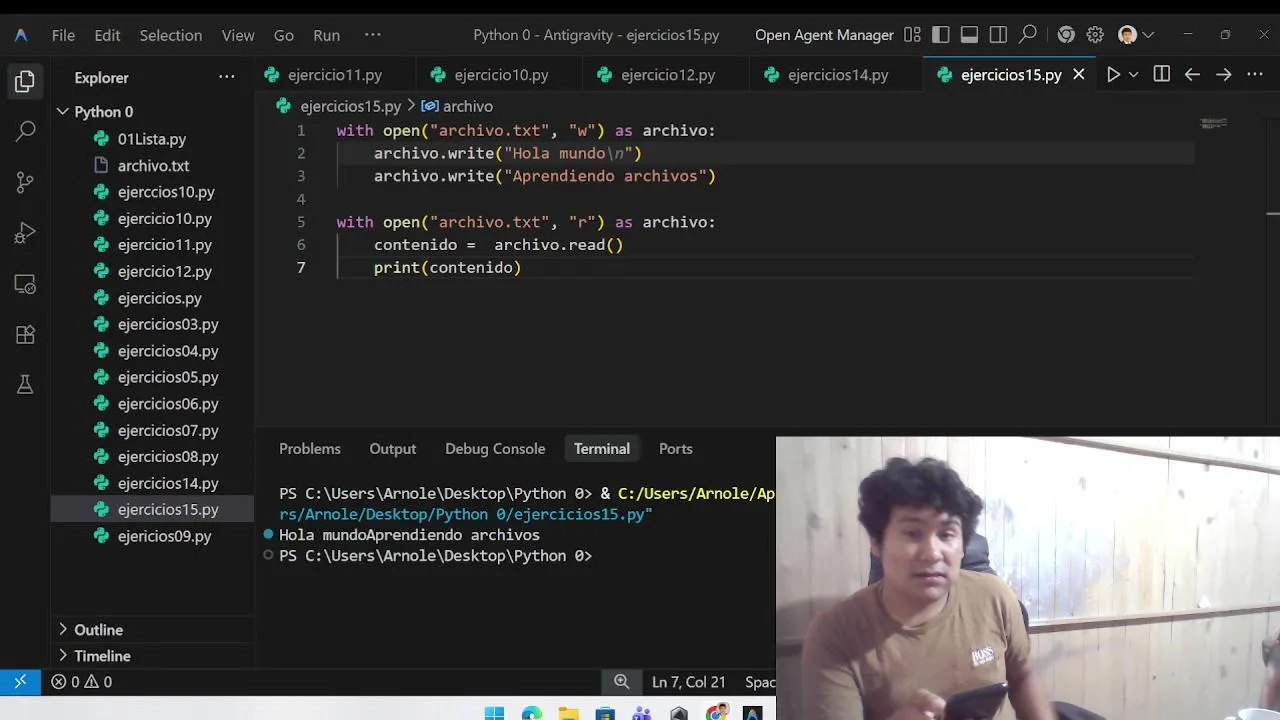Open the Go menu

point(284,35)
